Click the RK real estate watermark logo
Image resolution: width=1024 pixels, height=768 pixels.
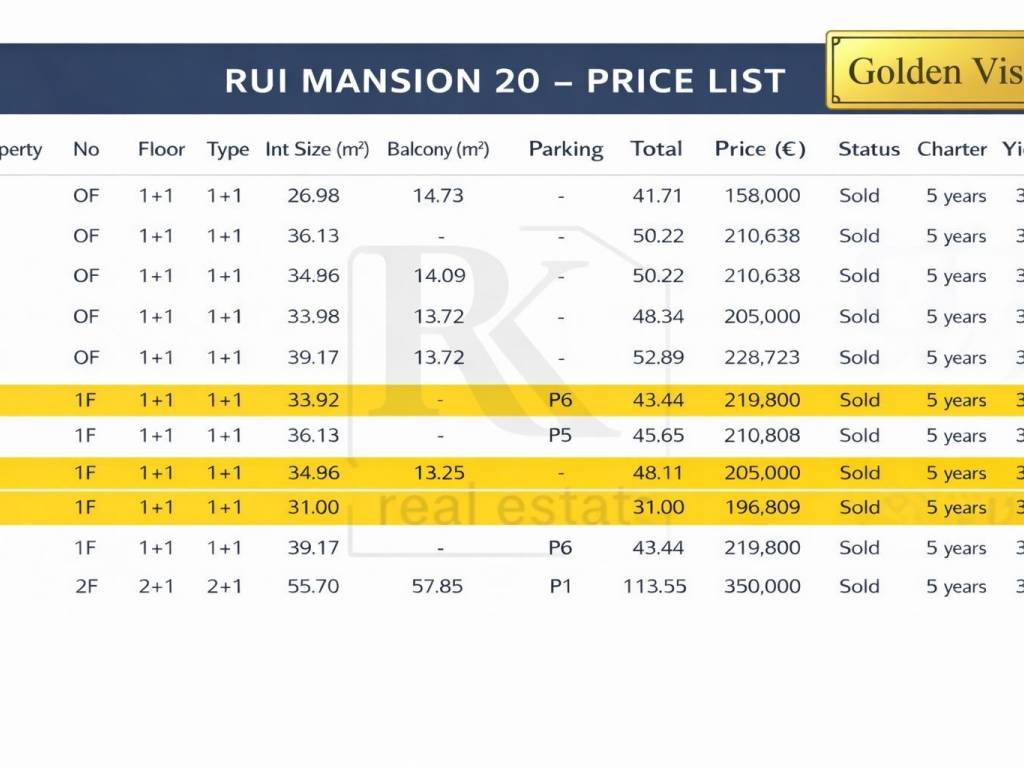click(500, 390)
